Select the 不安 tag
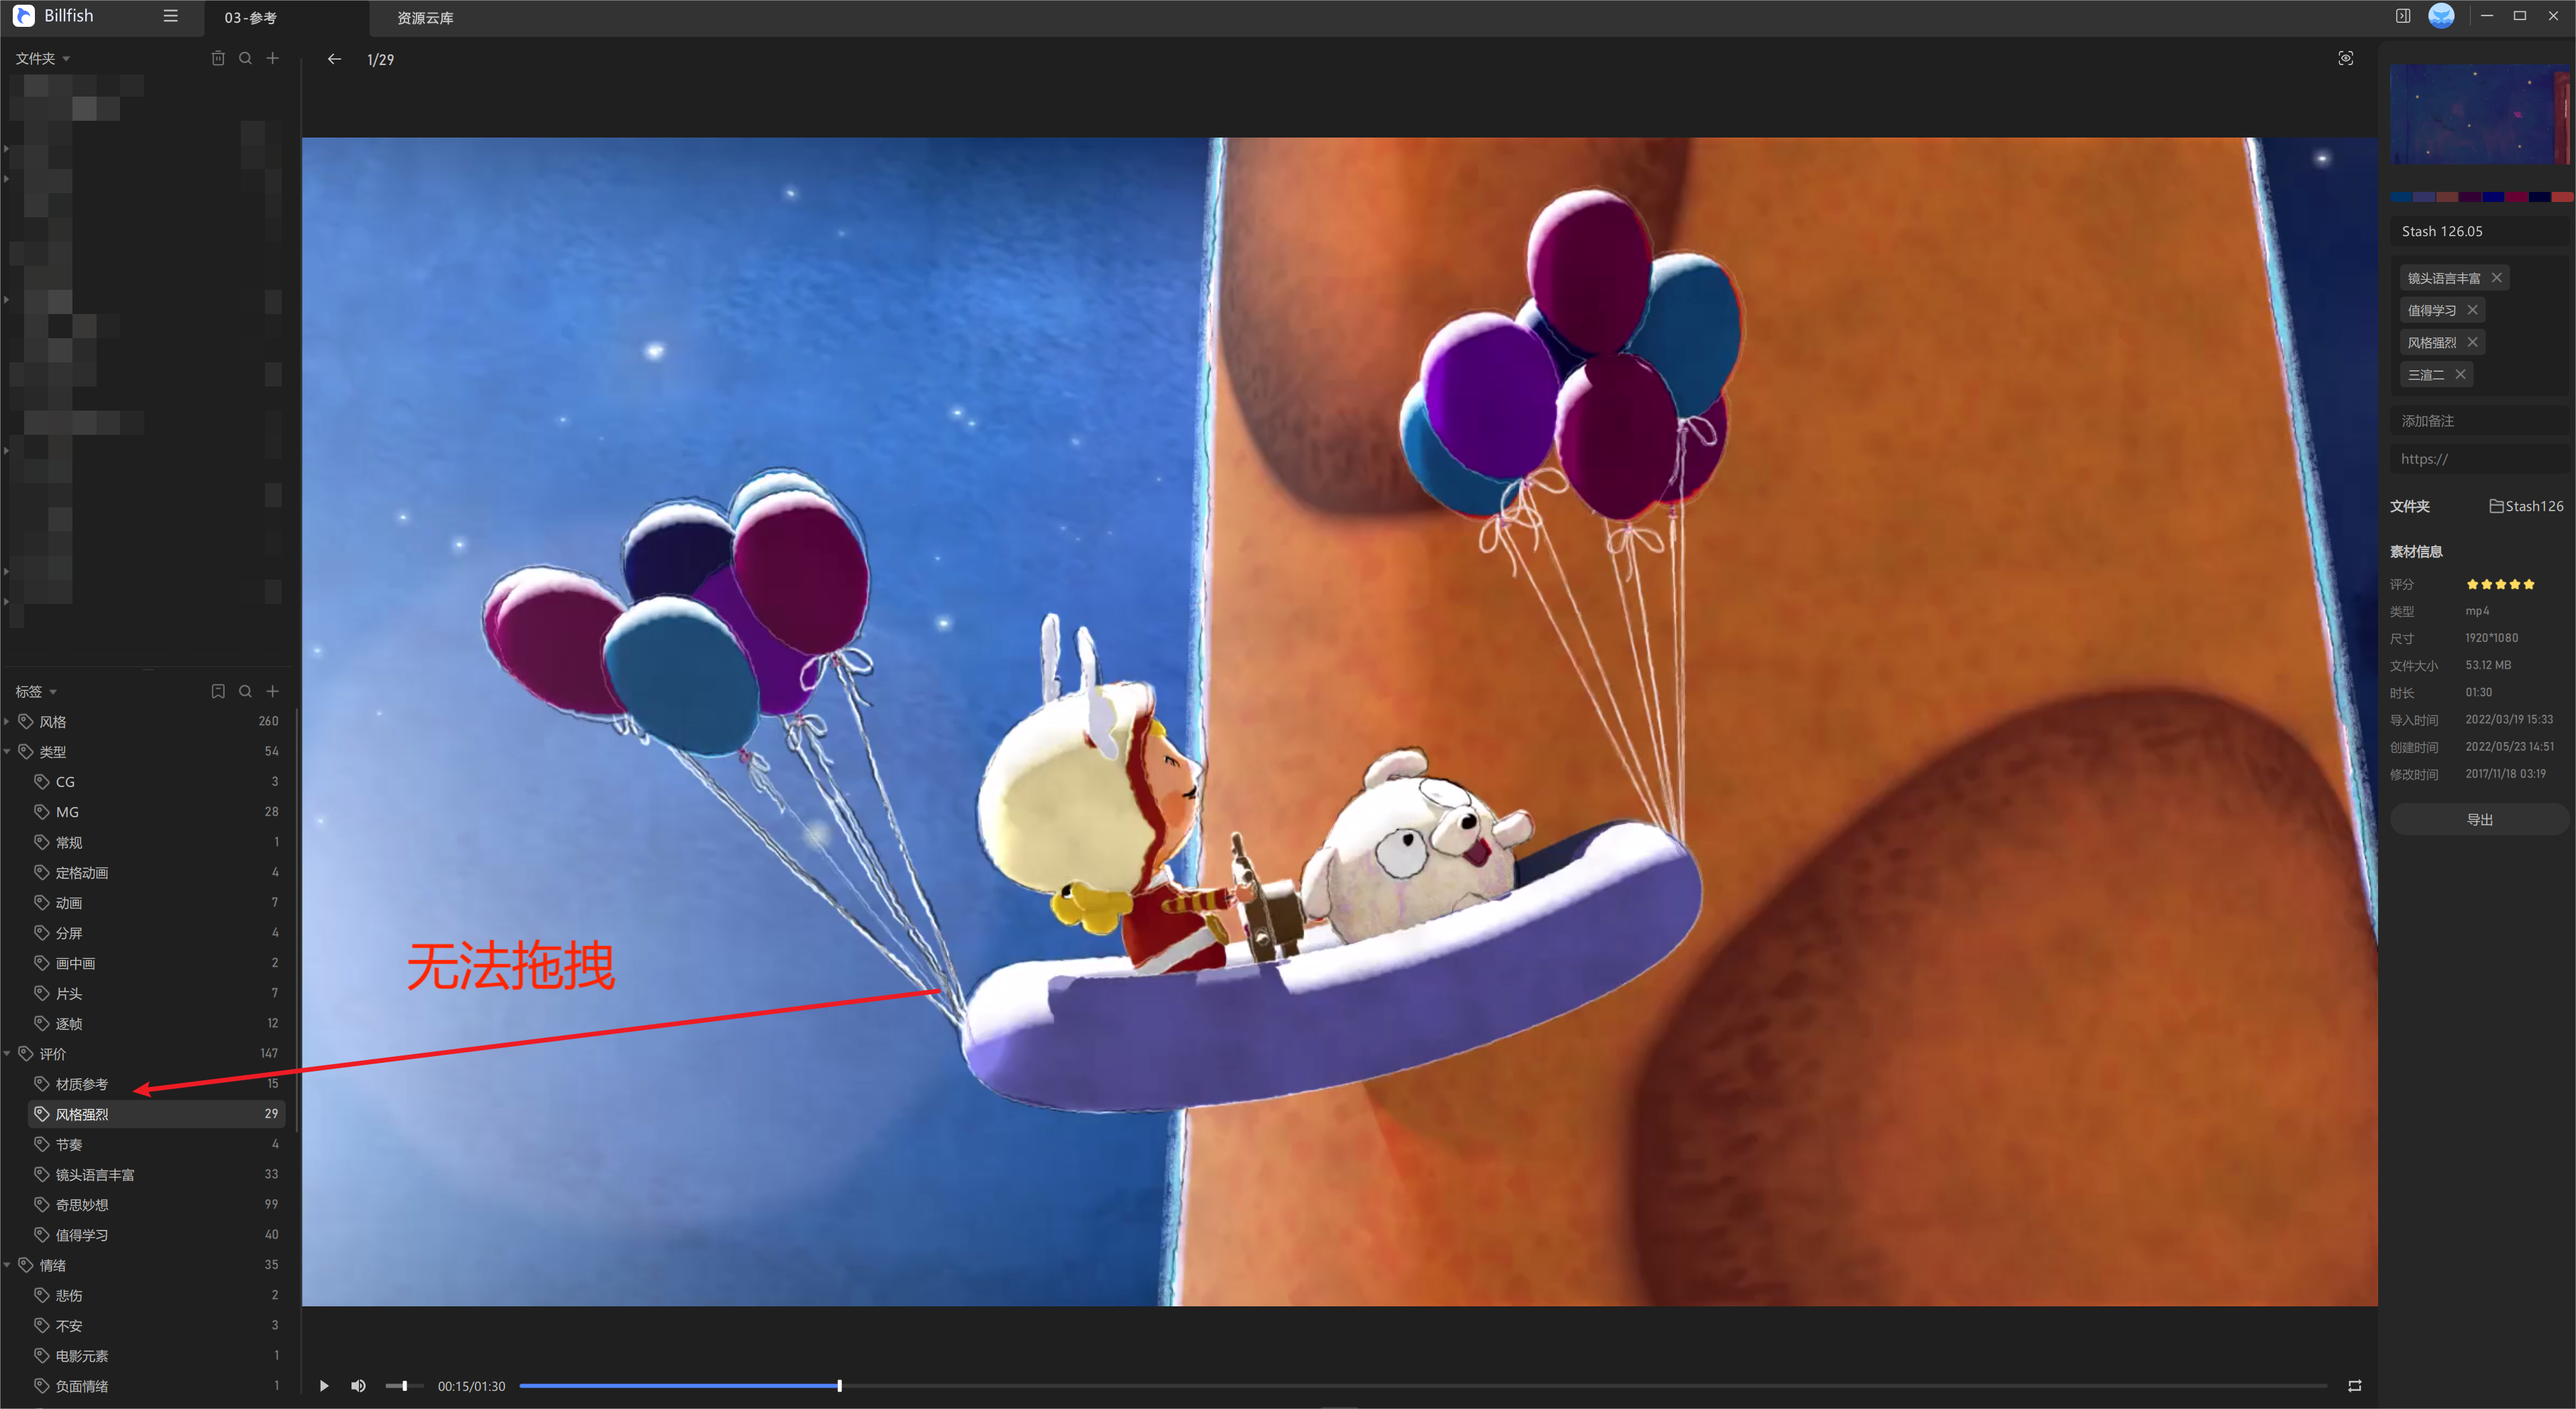This screenshot has width=2576, height=1409. pyautogui.click(x=157, y=1325)
